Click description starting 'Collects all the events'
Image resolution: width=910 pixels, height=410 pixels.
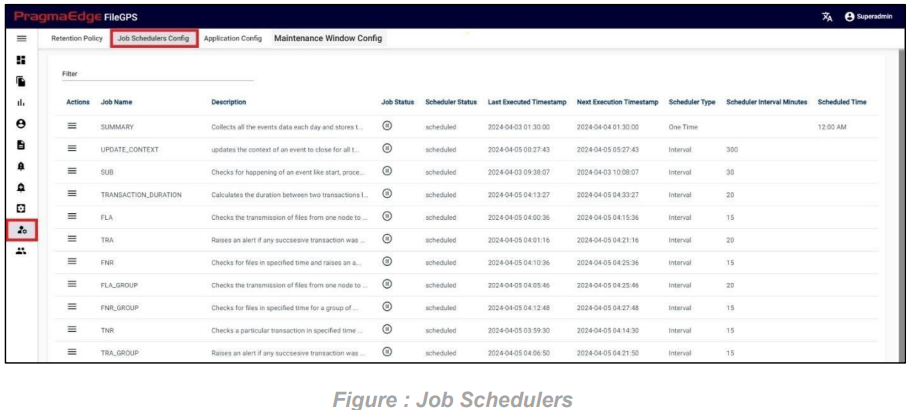pyautogui.click(x=287, y=127)
